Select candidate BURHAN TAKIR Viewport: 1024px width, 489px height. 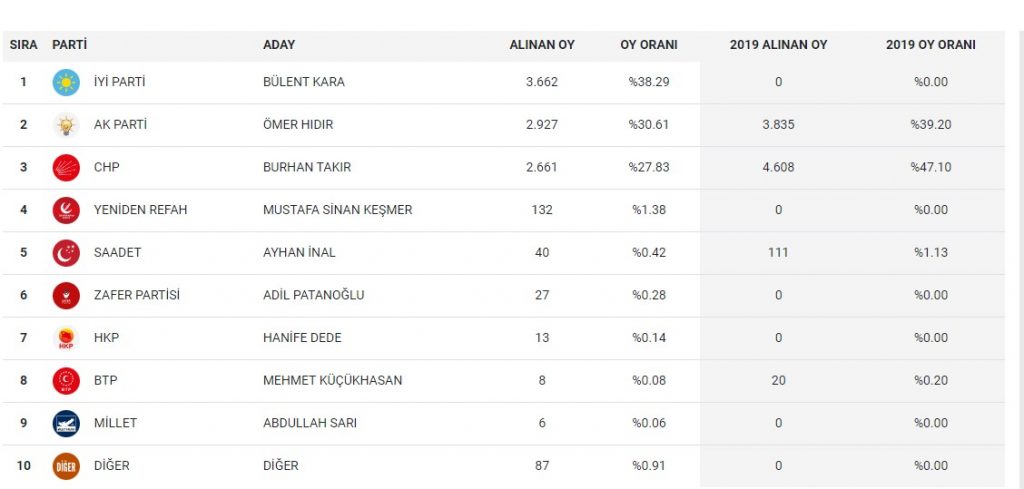coord(306,167)
